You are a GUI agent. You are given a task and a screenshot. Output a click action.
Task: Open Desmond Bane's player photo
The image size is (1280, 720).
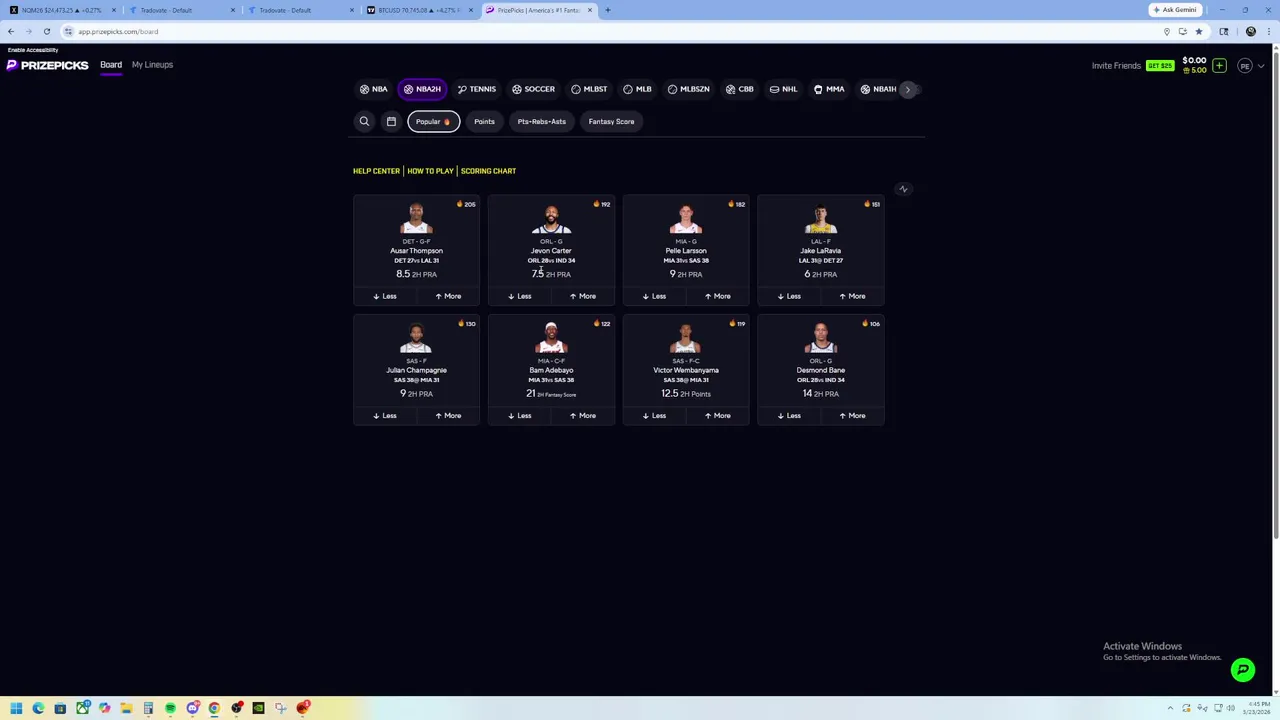[x=820, y=338]
